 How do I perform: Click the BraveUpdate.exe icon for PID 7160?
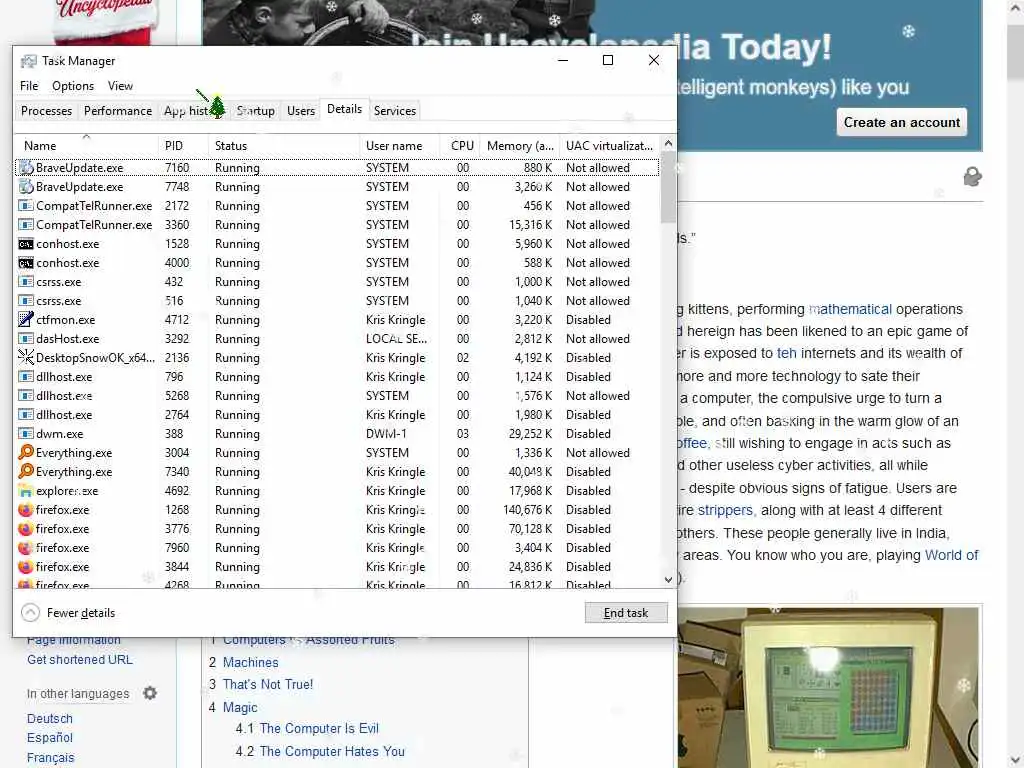pos(26,168)
